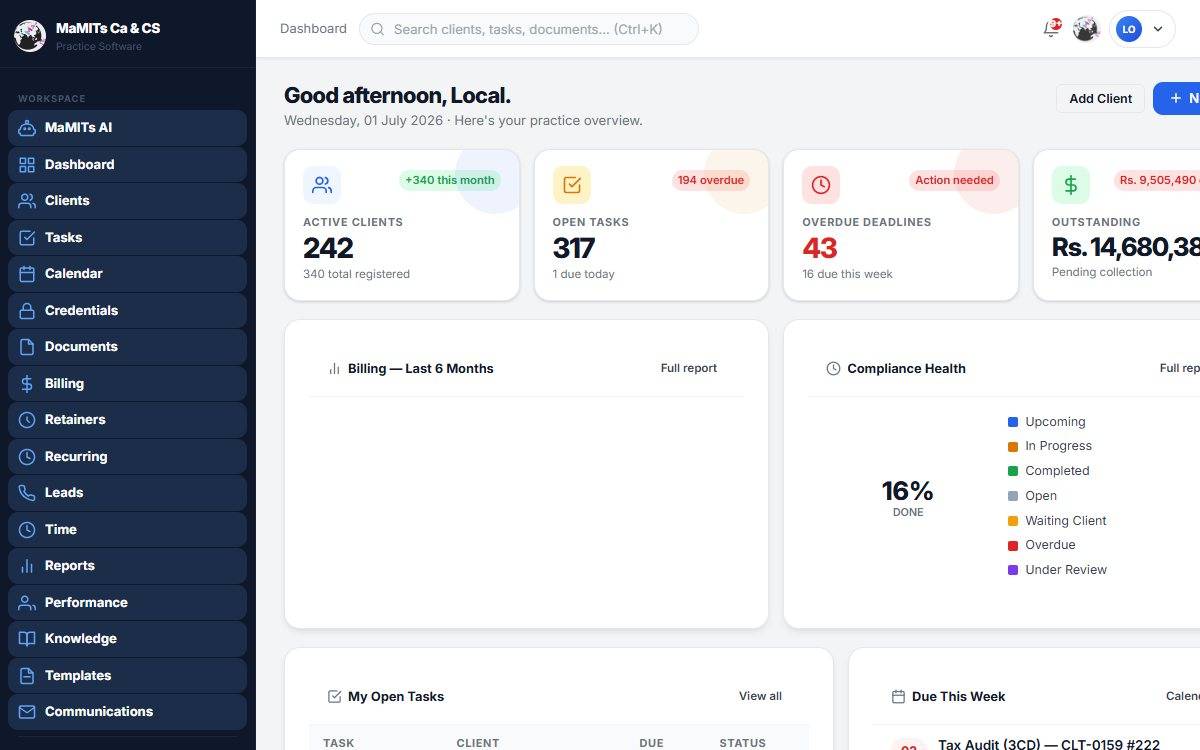The height and width of the screenshot is (750, 1200).
Task: Click the Active Clients people icon
Action: (322, 185)
